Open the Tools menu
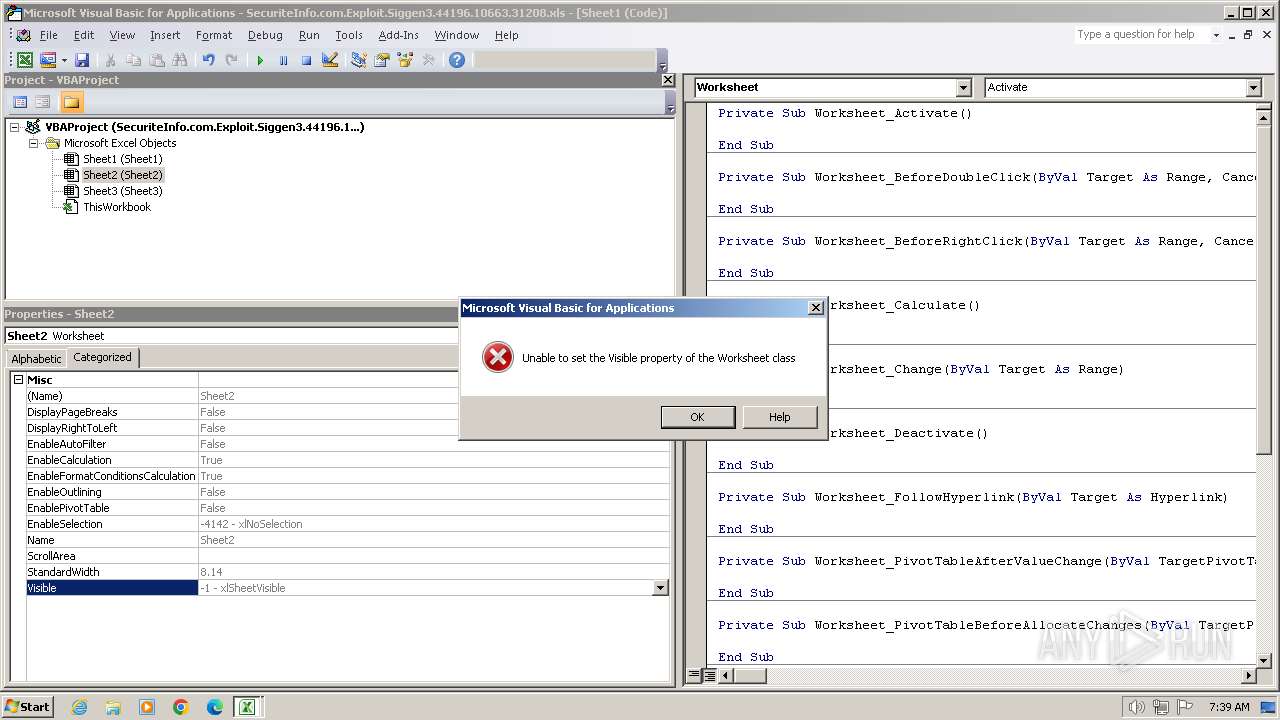Viewport: 1280px width, 720px height. pos(349,35)
